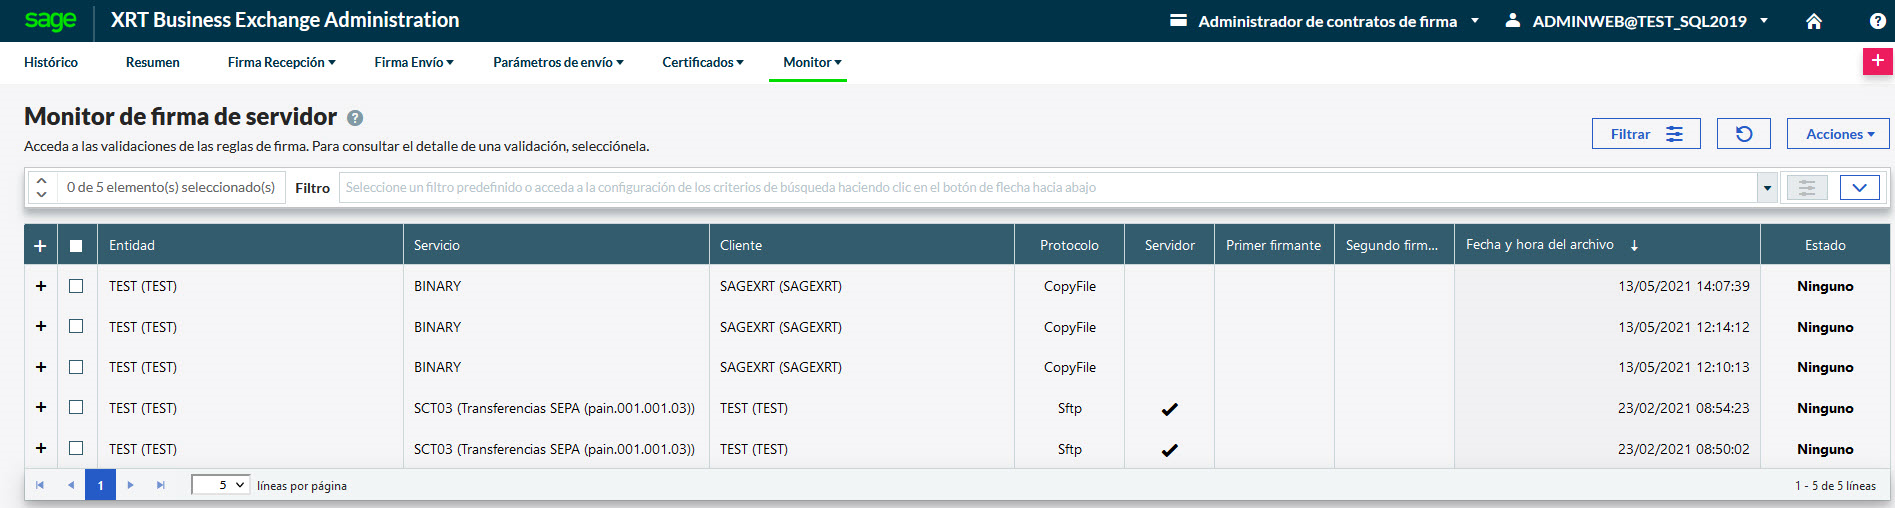Select checkbox for 23/02/2021 08:50:02 row
1895x508 pixels.
click(76, 448)
